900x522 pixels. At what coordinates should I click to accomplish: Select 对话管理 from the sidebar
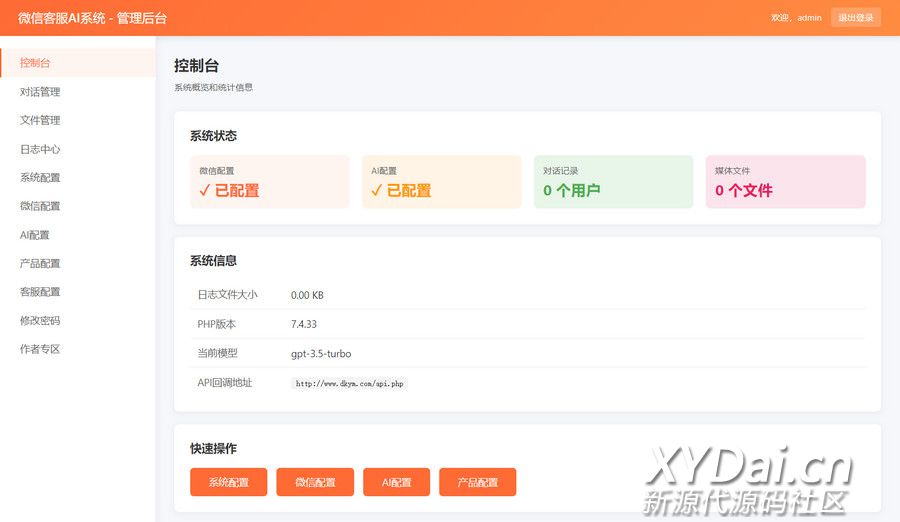[x=40, y=92]
